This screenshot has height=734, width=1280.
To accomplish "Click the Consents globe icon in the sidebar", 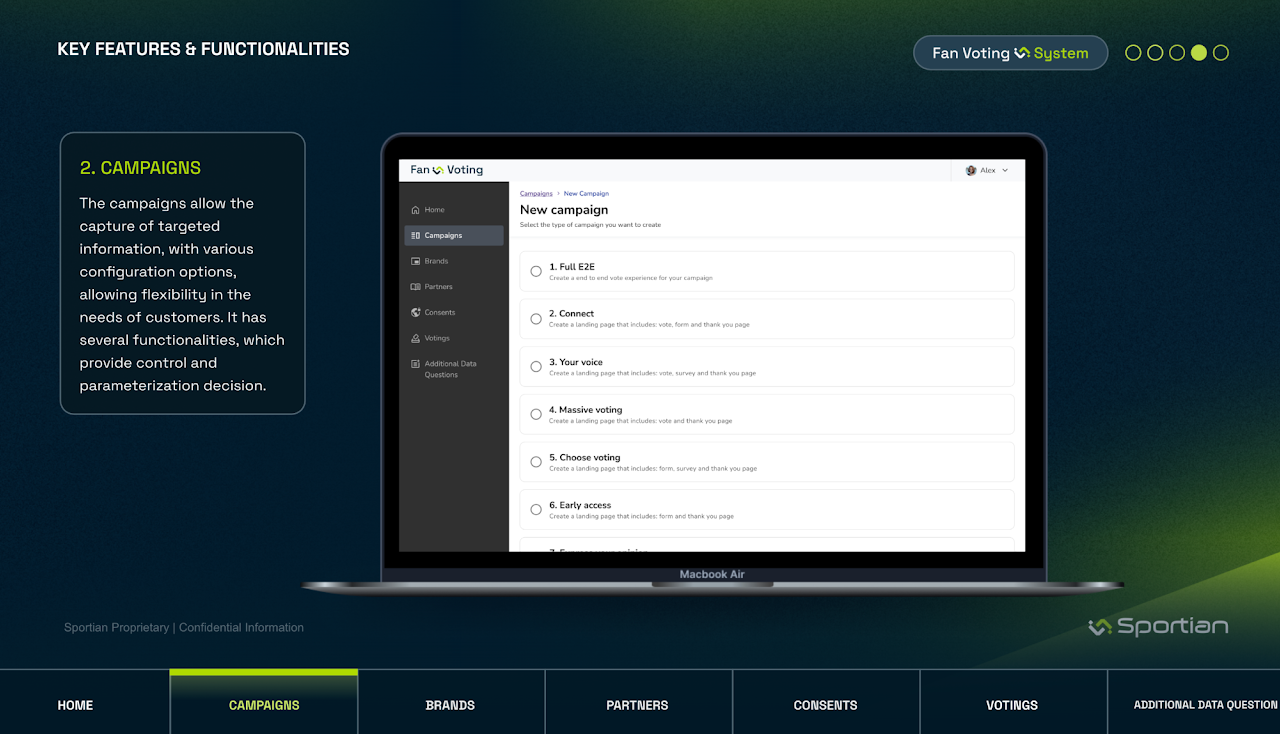I will tap(416, 312).
